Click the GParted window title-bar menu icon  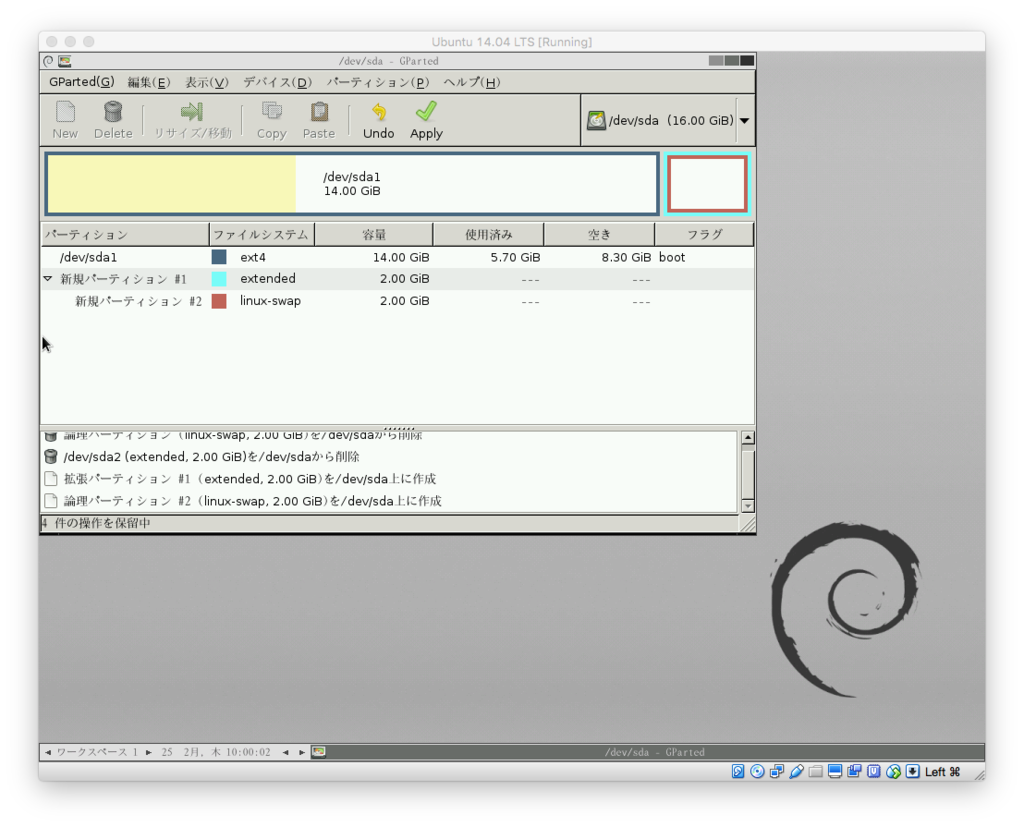(48, 61)
